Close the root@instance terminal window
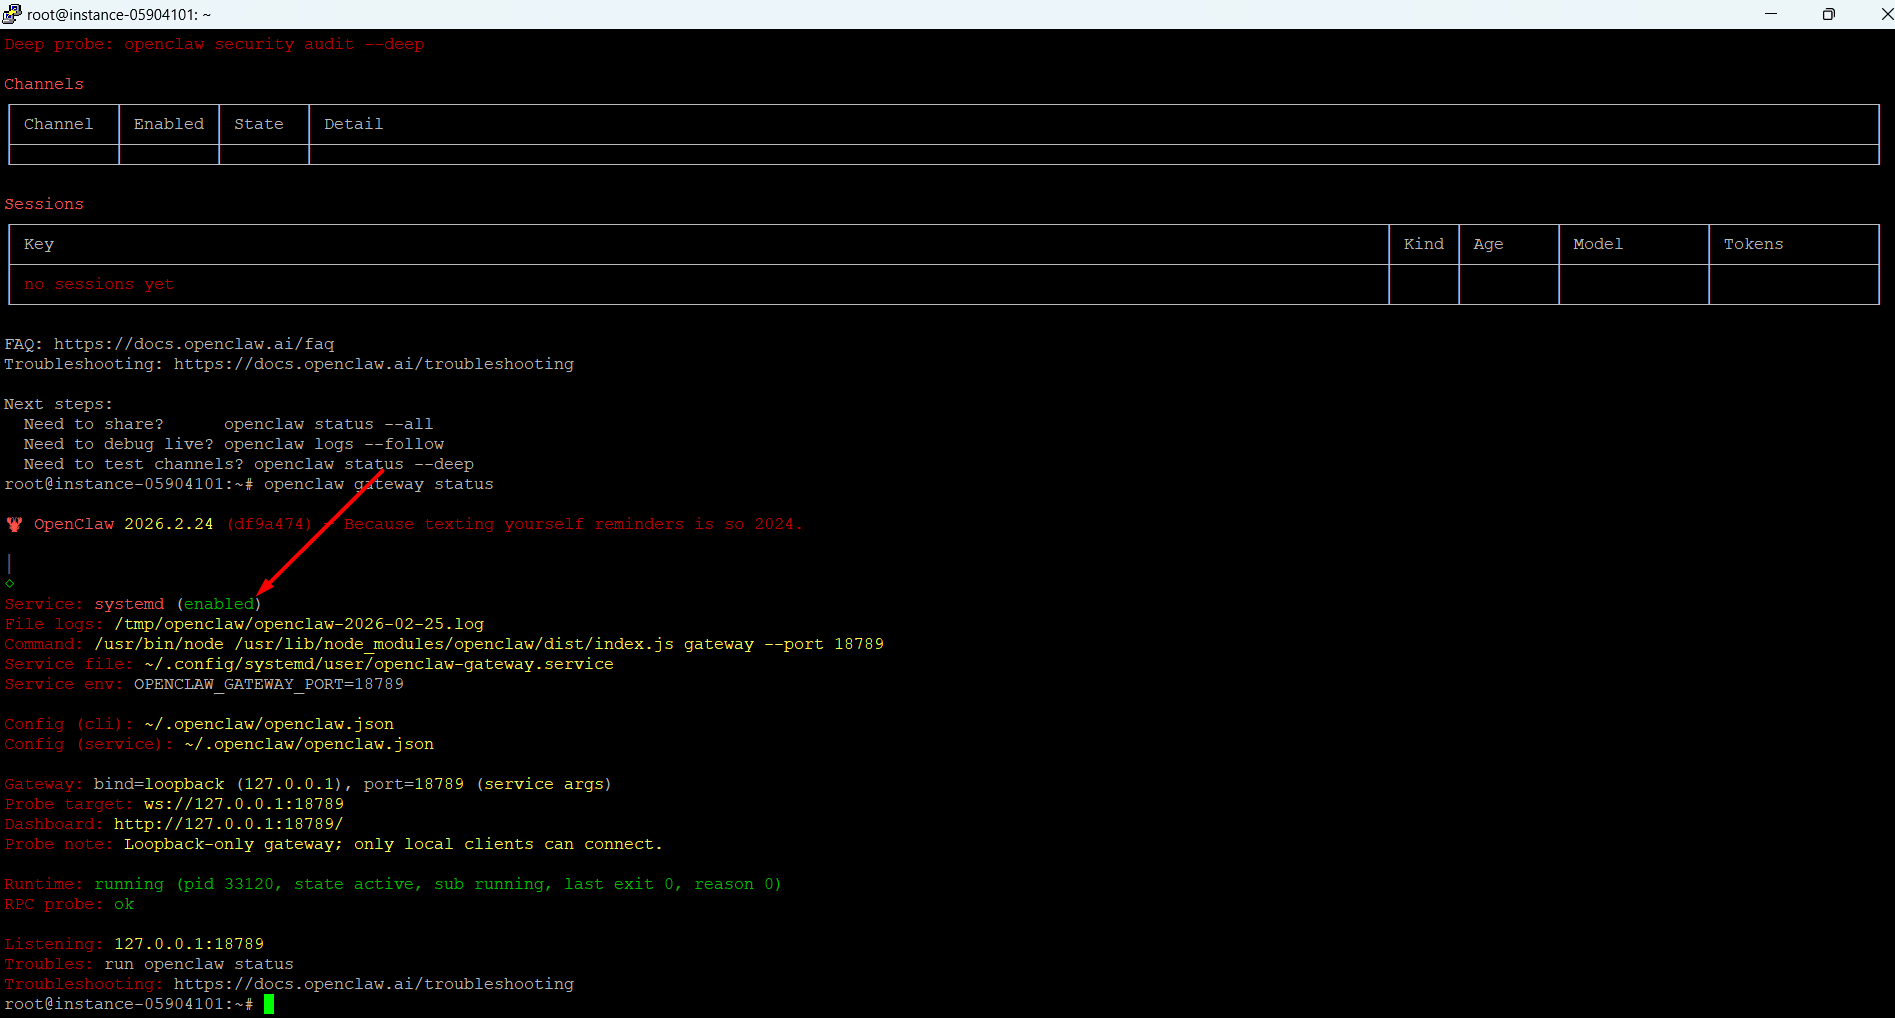The width and height of the screenshot is (1895, 1018). [x=1884, y=14]
